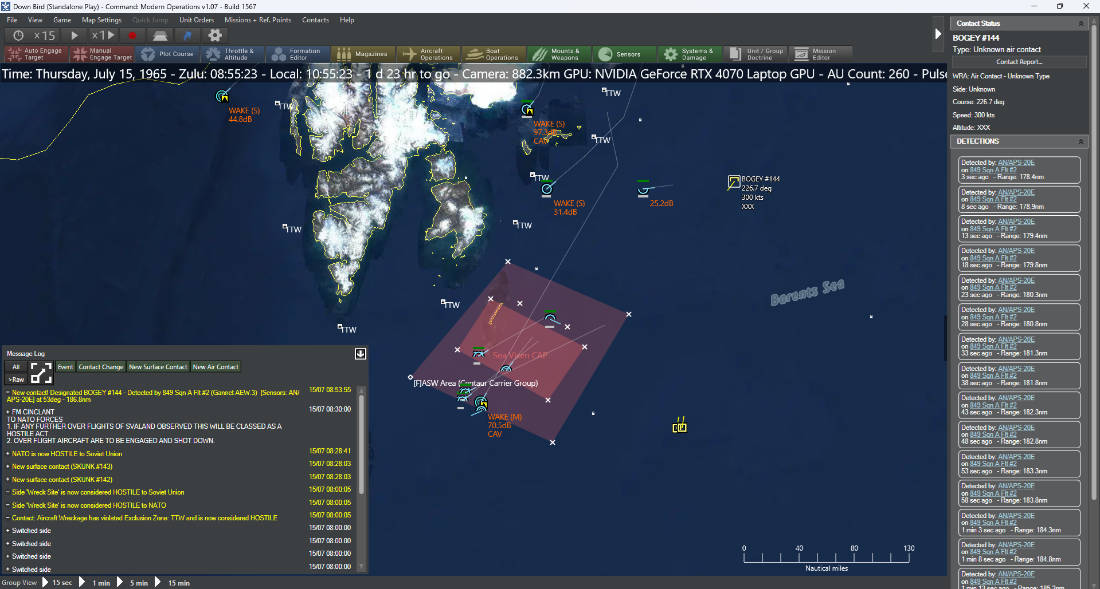Toggle the New Surface Contact filter

158,367
